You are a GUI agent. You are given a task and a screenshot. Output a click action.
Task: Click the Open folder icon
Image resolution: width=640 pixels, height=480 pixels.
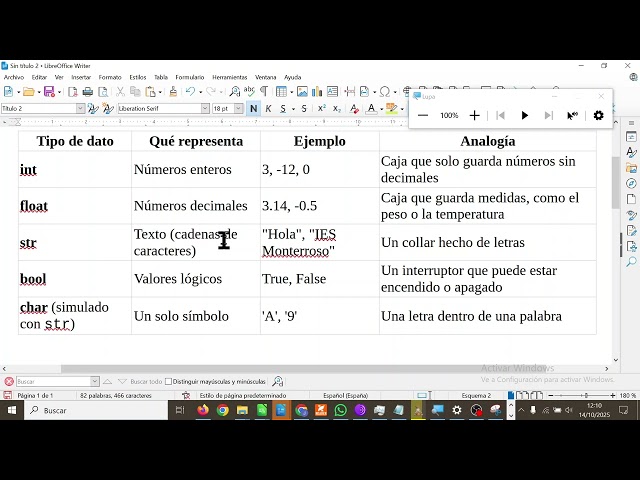pos(28,91)
